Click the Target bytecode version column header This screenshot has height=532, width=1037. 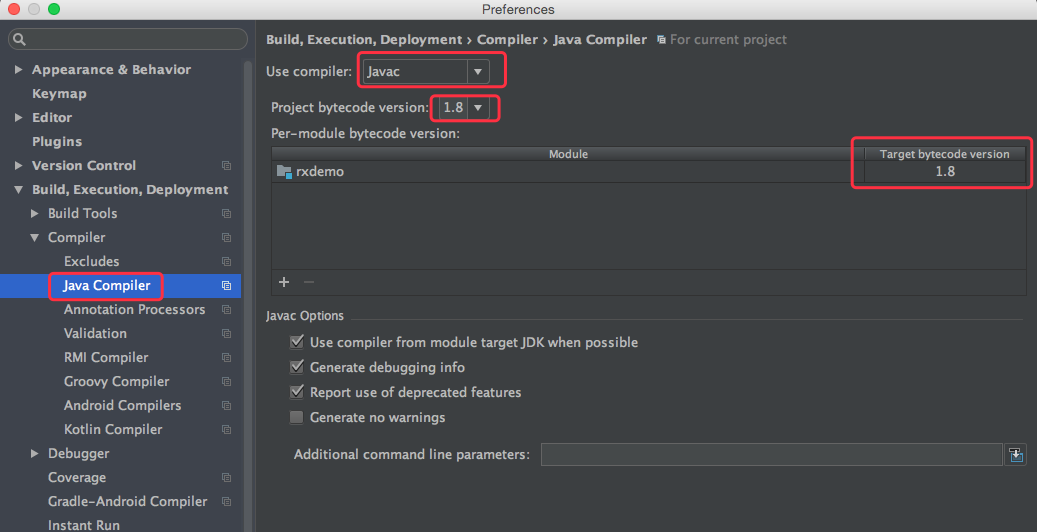pos(945,154)
